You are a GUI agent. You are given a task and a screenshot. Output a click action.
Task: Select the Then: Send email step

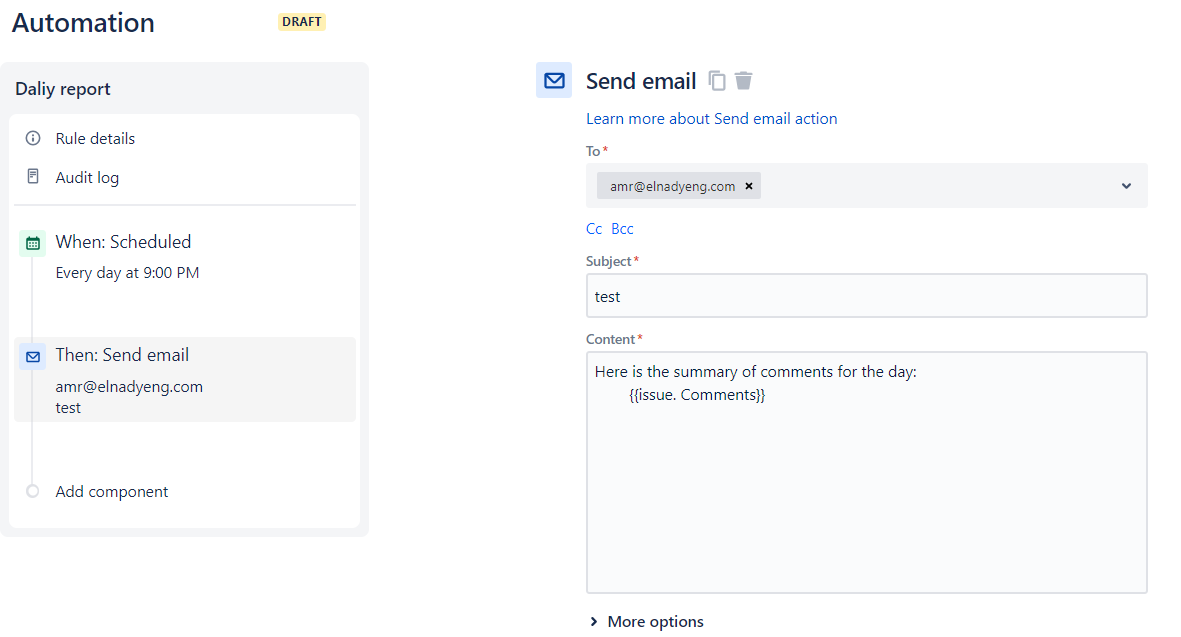click(185, 379)
